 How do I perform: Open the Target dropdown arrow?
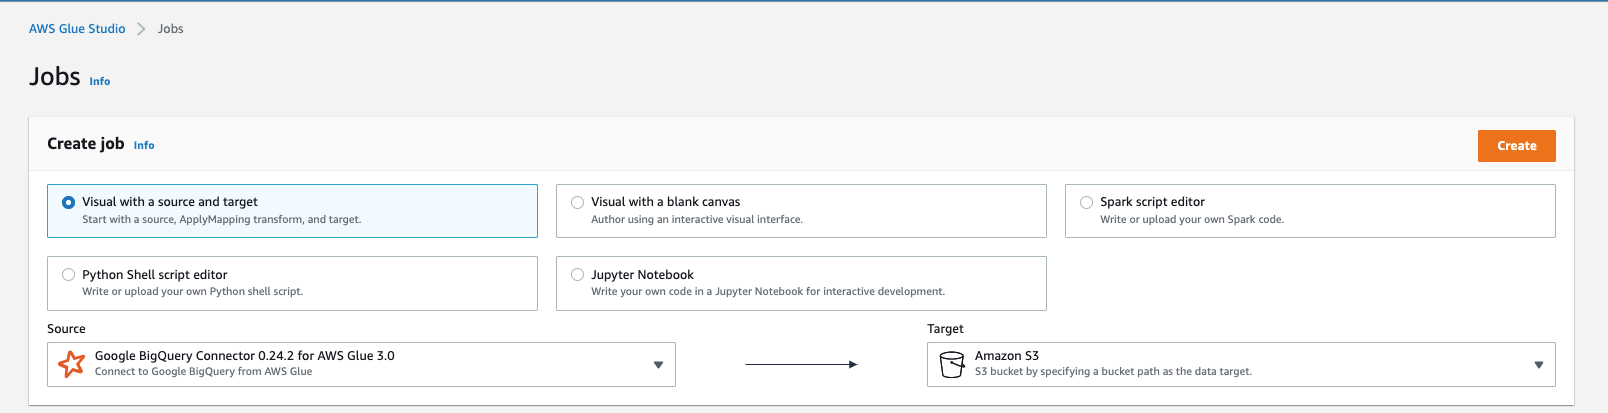(x=1539, y=365)
